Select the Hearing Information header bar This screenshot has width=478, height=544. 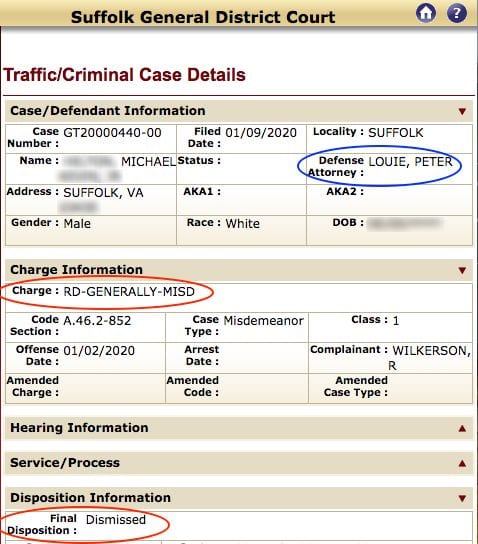239,428
